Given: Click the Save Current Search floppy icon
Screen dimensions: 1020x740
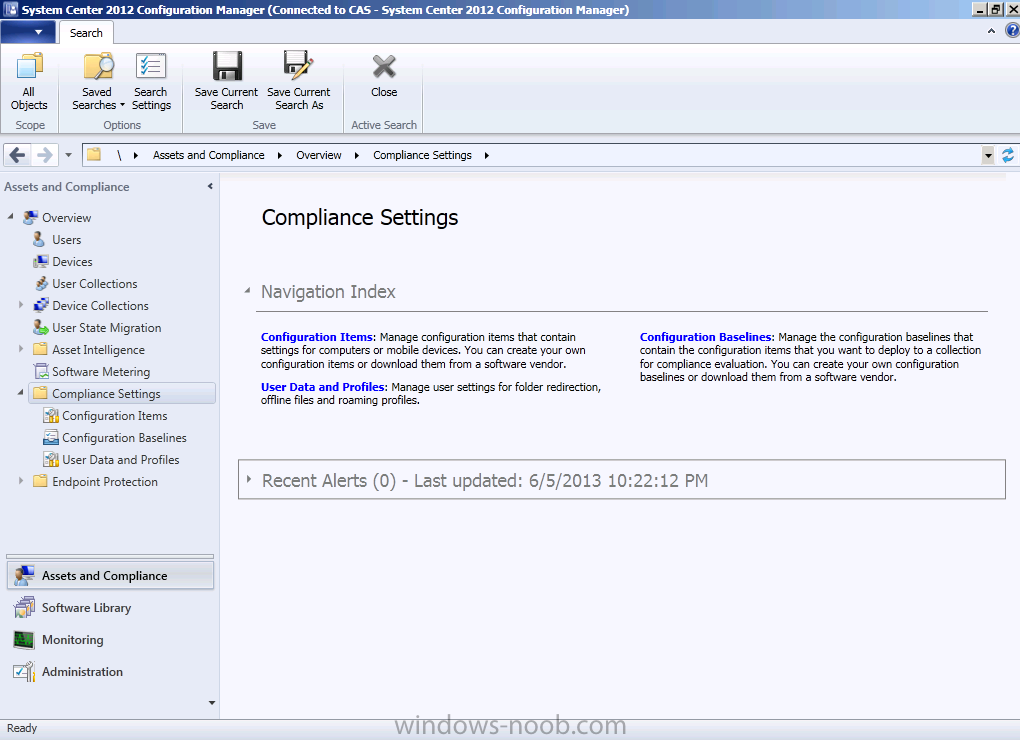Looking at the screenshot, I should point(227,66).
